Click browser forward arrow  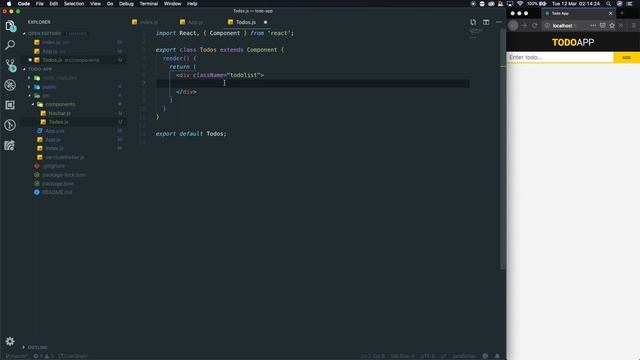tap(524, 25)
